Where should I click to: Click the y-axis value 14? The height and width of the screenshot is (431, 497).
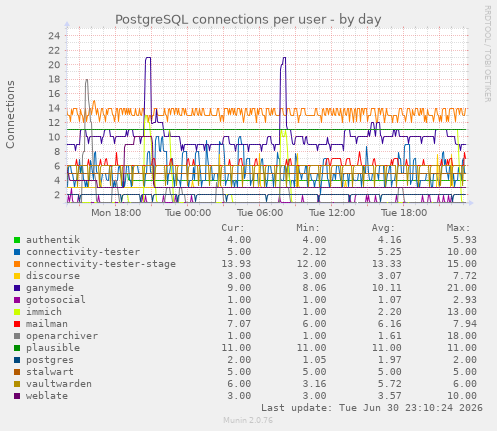point(54,108)
